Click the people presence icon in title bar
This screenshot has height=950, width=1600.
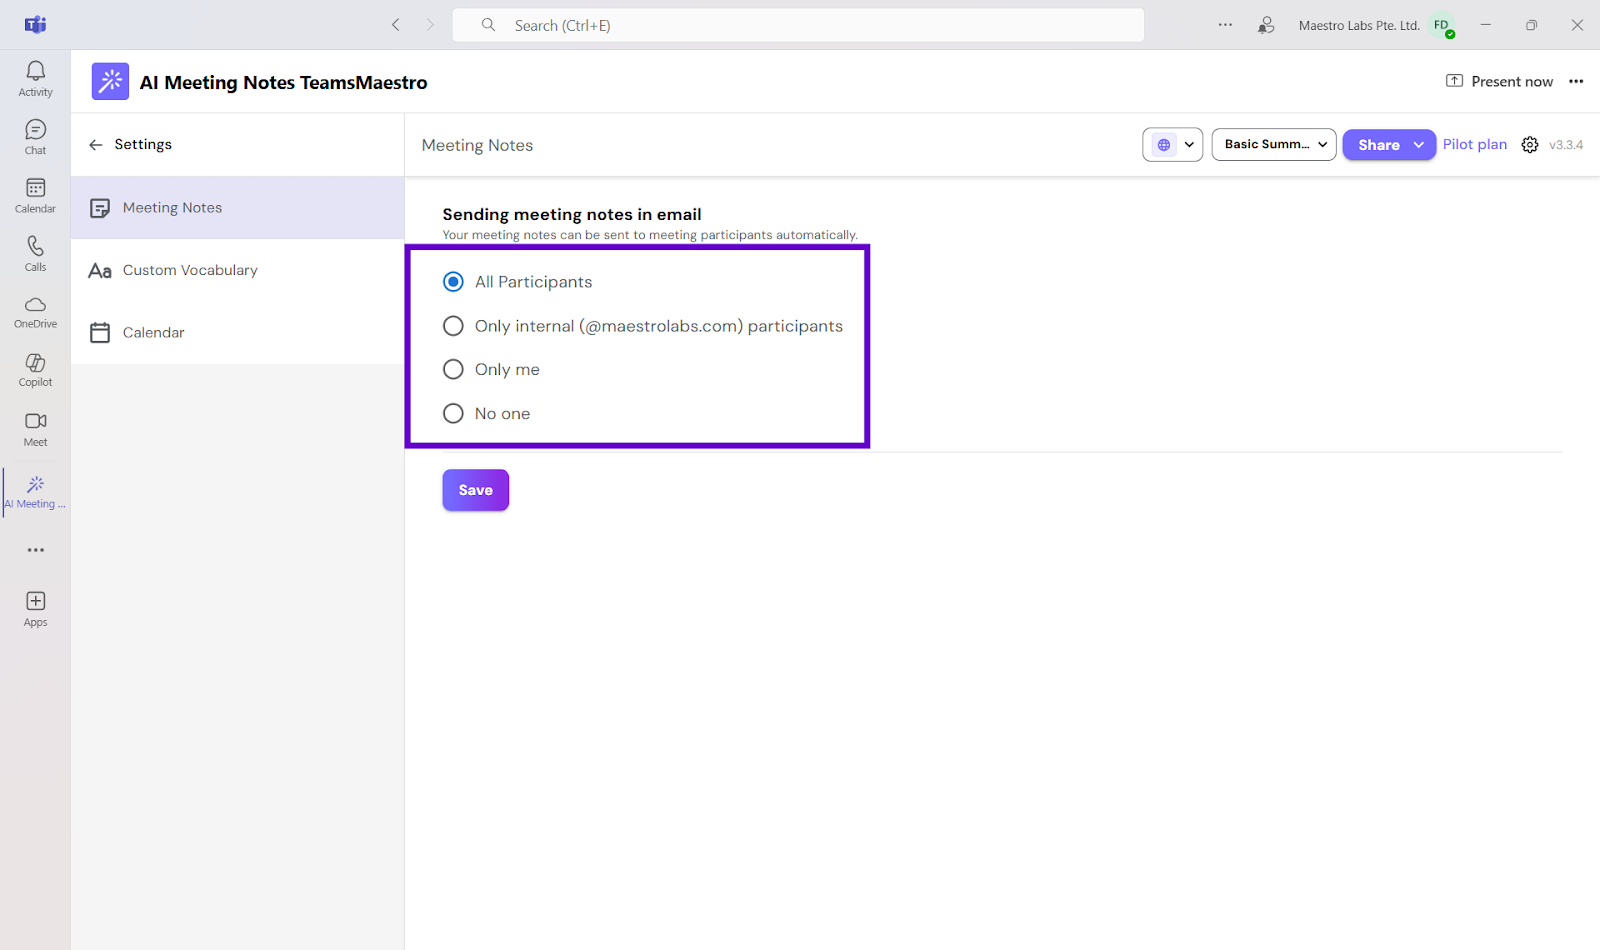point(1266,25)
